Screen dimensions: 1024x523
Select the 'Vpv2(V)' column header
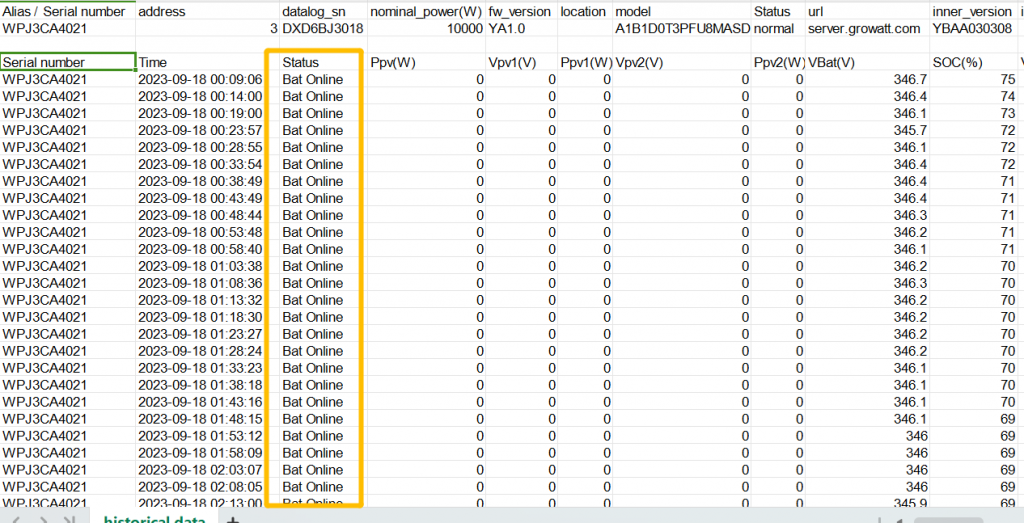(682, 63)
